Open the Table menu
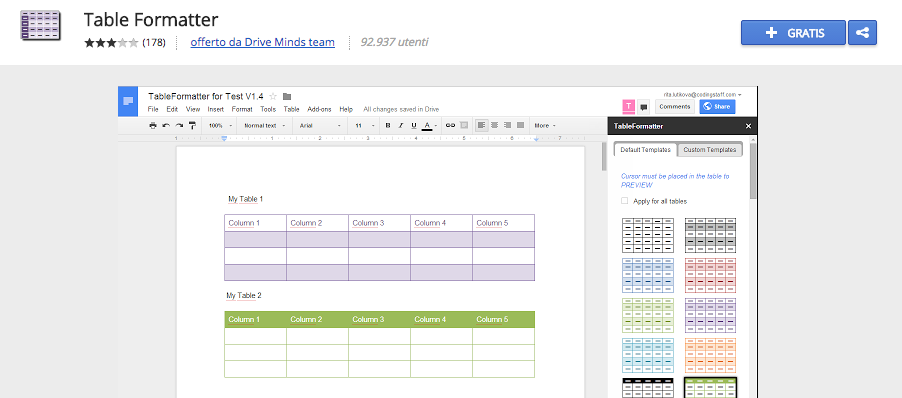Viewport: 902px width, 398px height. [x=292, y=109]
